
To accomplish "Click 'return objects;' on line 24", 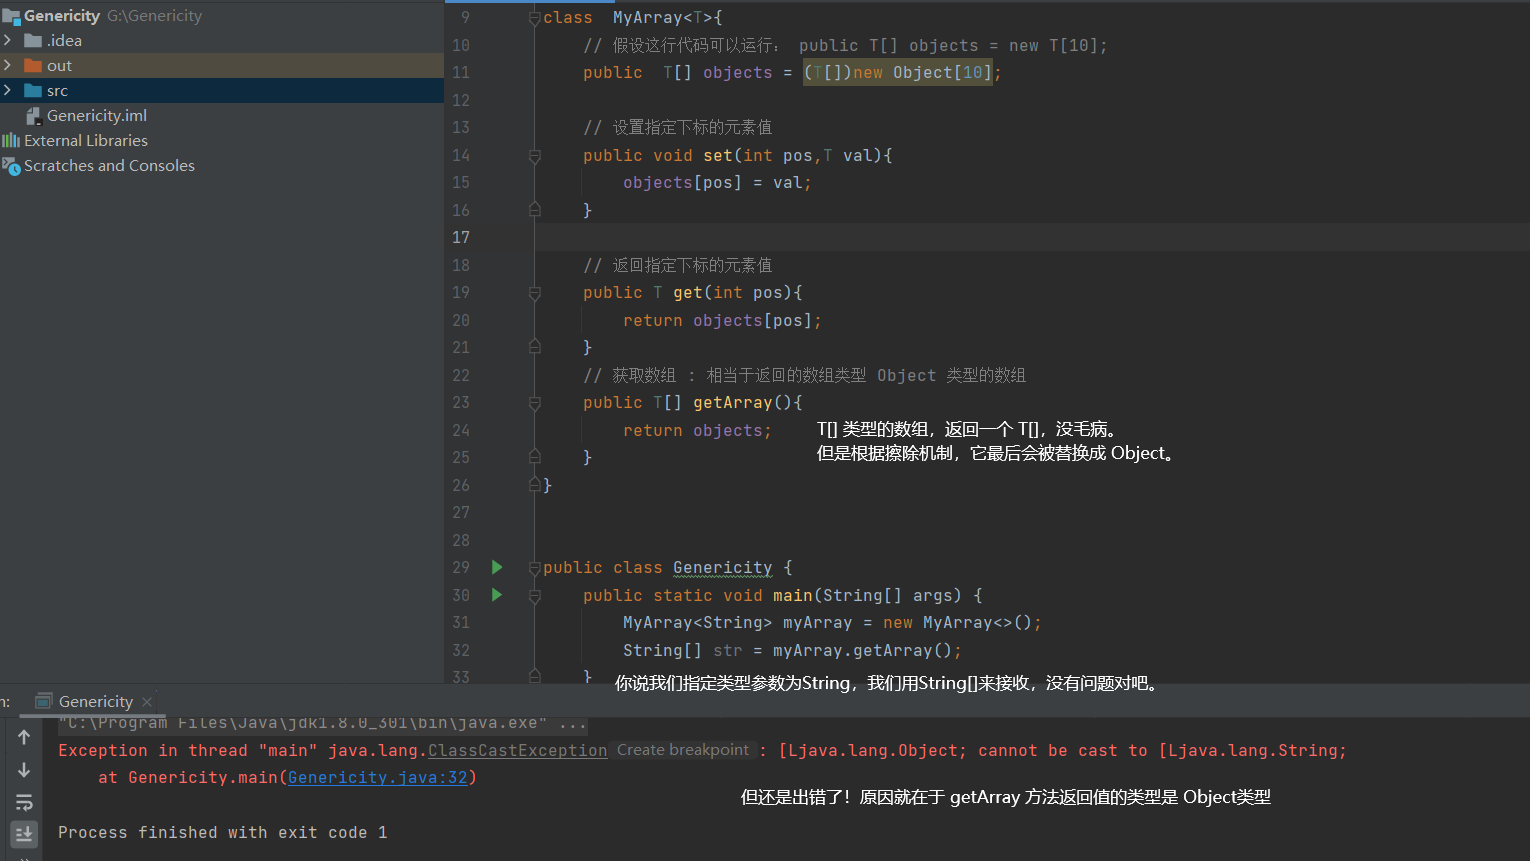I will (697, 430).
